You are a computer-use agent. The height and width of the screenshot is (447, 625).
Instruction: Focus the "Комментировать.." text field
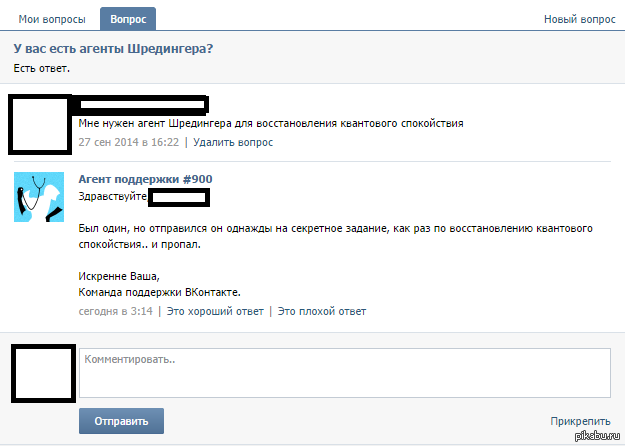344,373
